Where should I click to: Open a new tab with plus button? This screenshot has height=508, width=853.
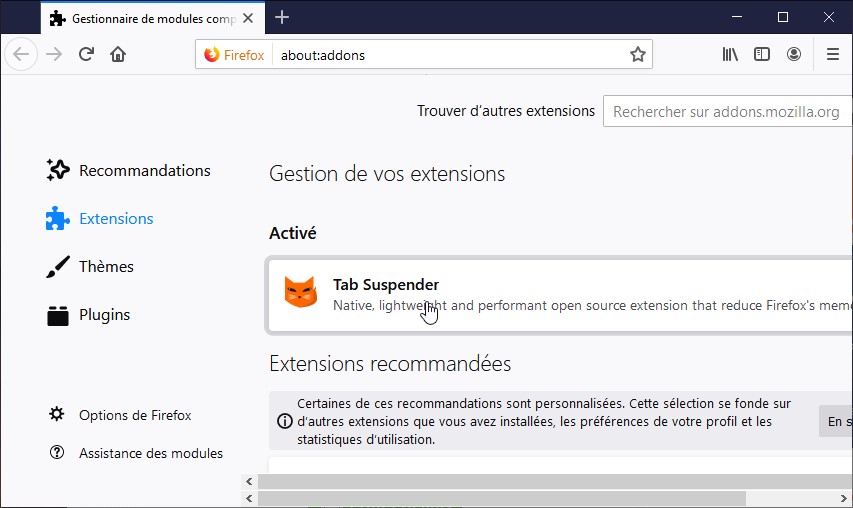[282, 17]
